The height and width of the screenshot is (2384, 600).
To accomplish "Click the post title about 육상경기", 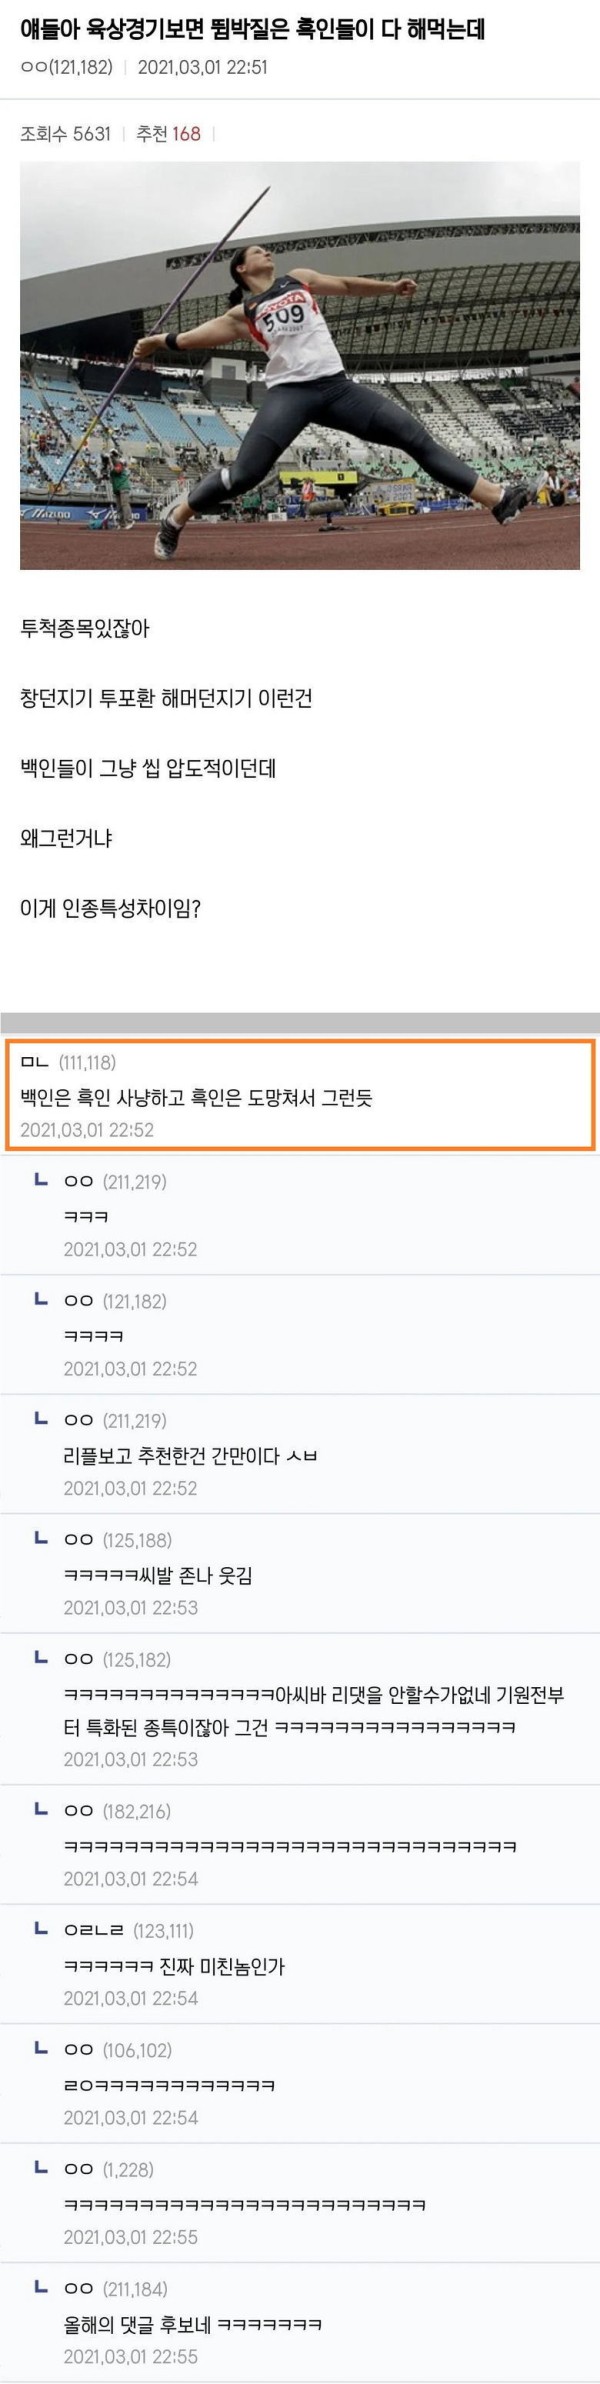I will [253, 28].
